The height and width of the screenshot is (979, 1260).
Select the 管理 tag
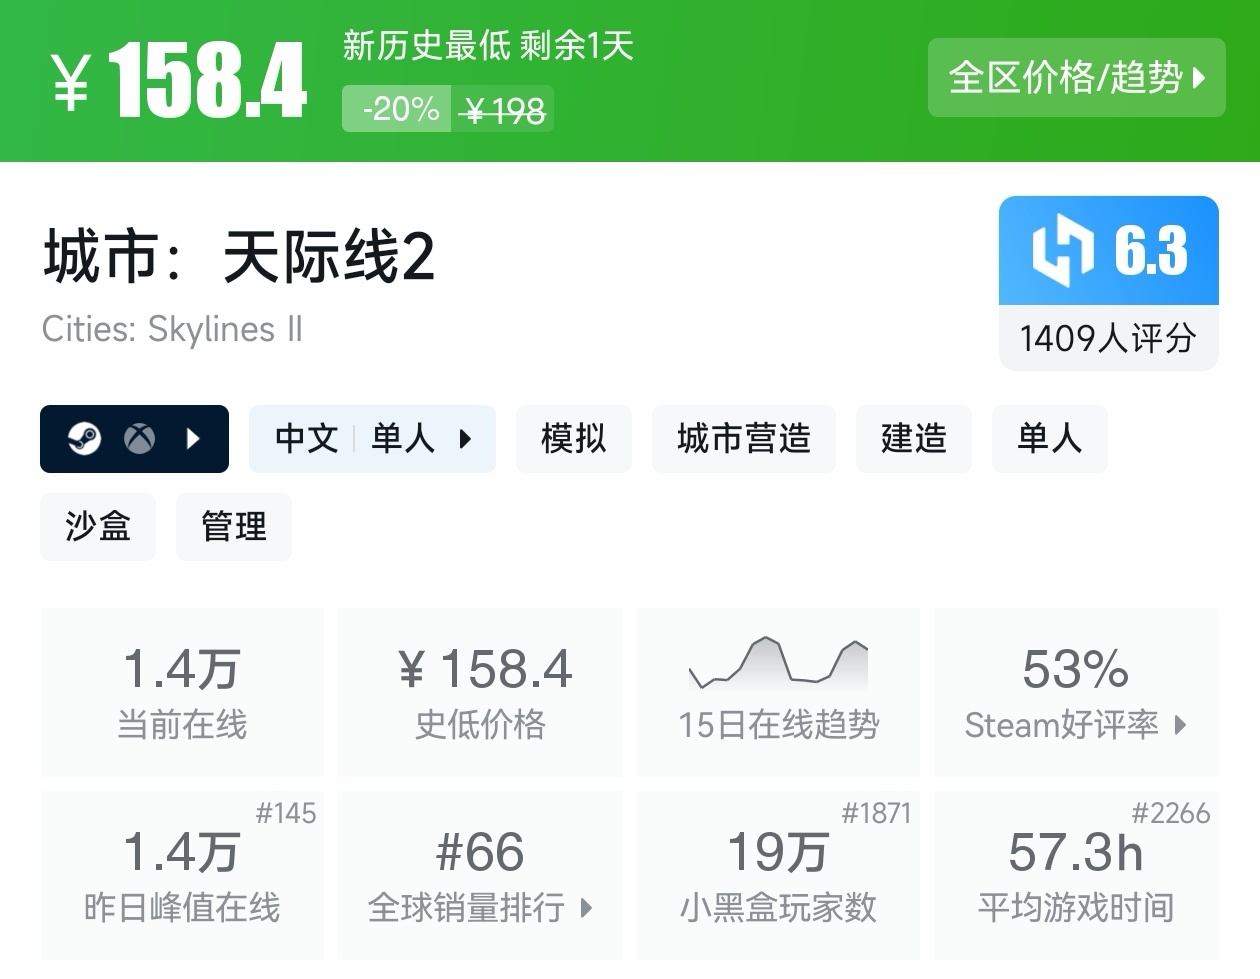coord(233,526)
